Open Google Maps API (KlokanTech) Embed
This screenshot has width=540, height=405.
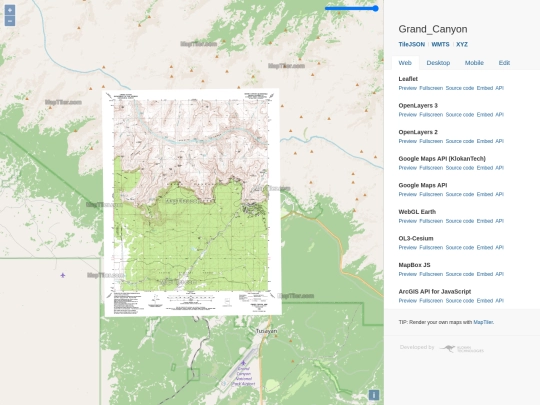click(485, 168)
